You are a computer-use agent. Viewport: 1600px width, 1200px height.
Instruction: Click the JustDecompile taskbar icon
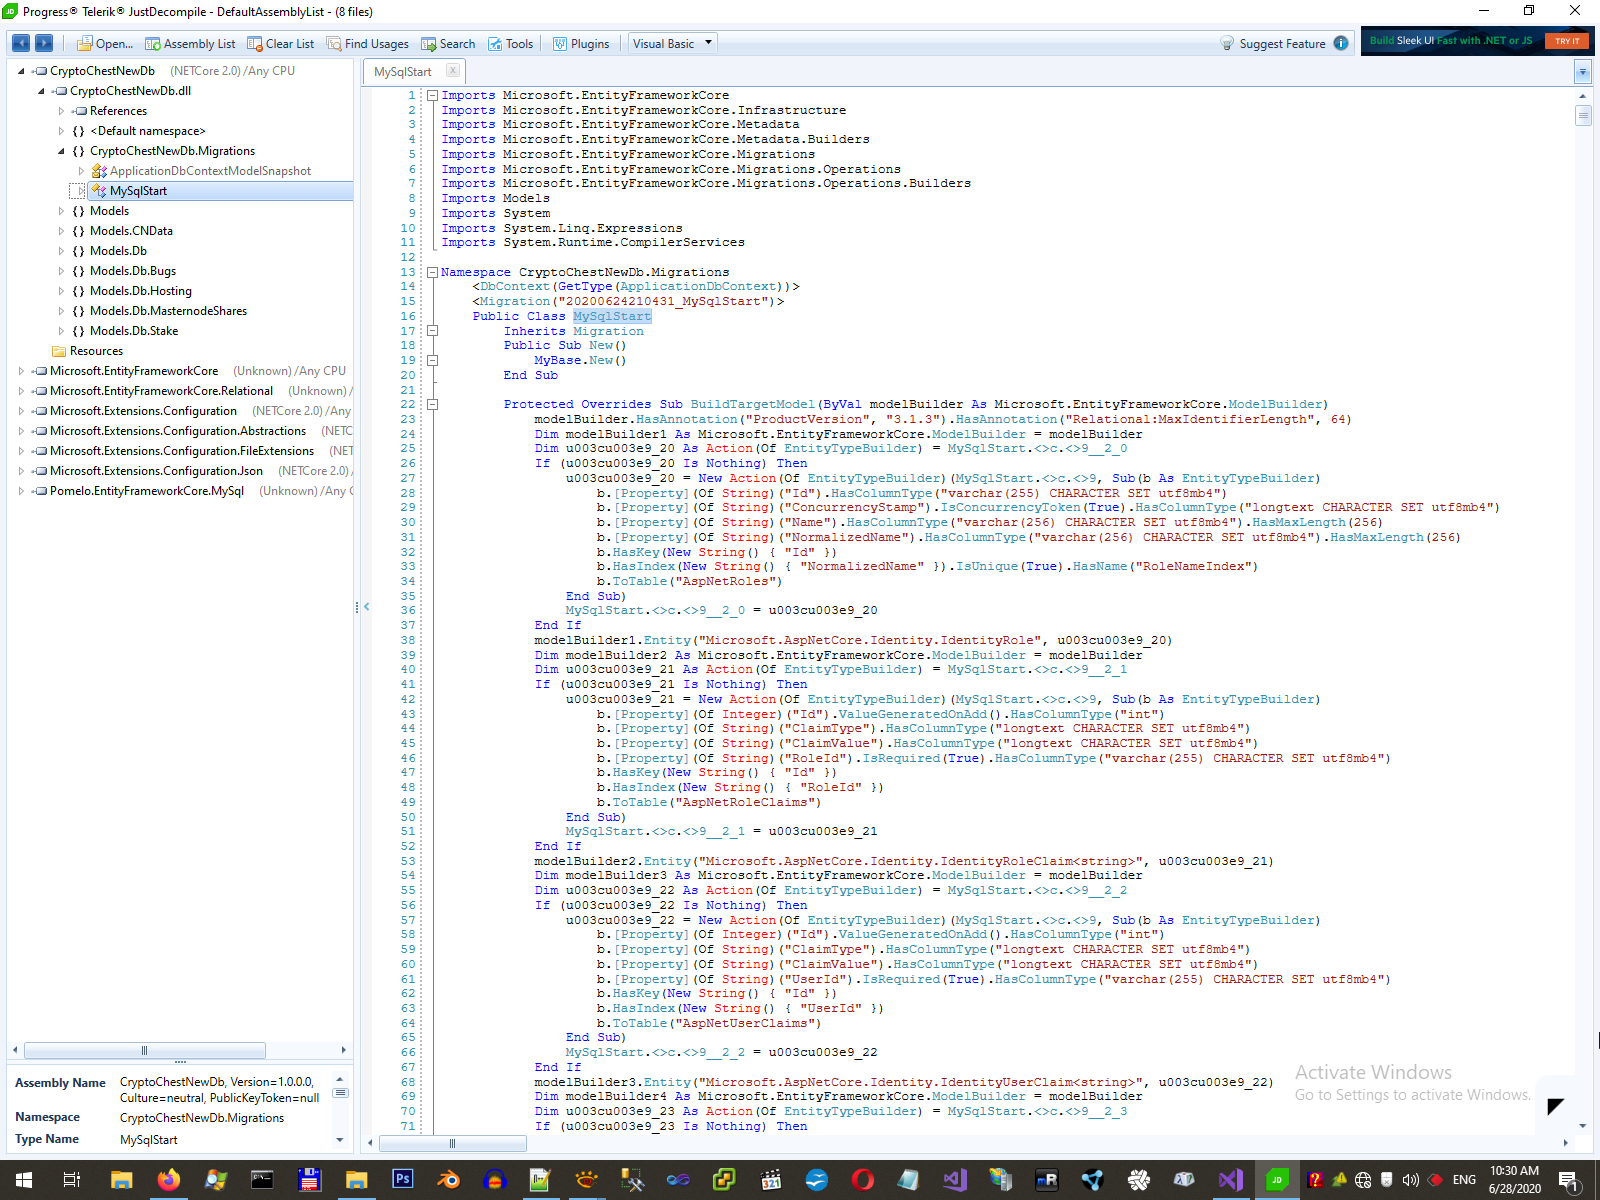coord(1277,1180)
